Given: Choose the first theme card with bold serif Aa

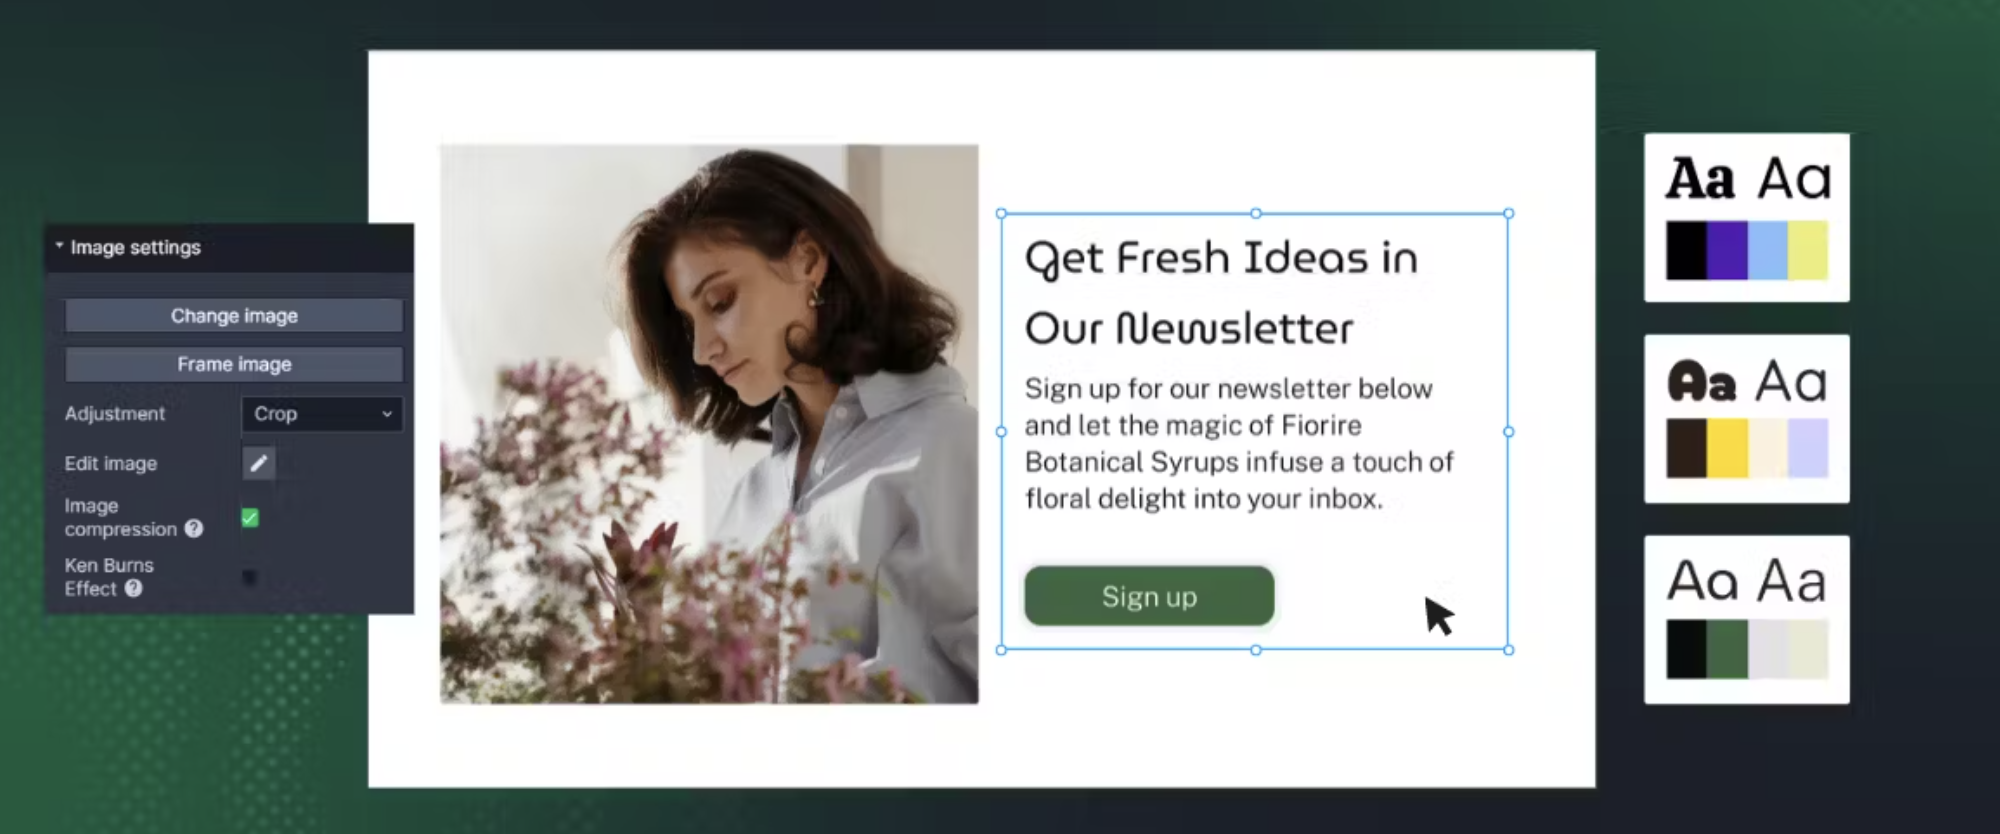Looking at the screenshot, I should point(1747,217).
